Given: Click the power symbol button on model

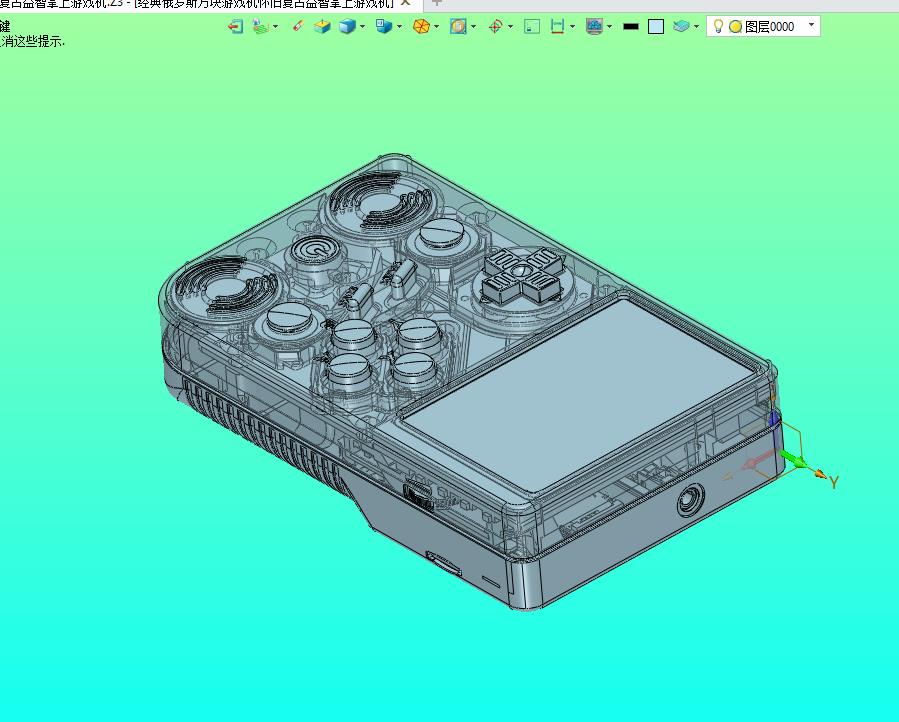Looking at the screenshot, I should click(x=314, y=250).
